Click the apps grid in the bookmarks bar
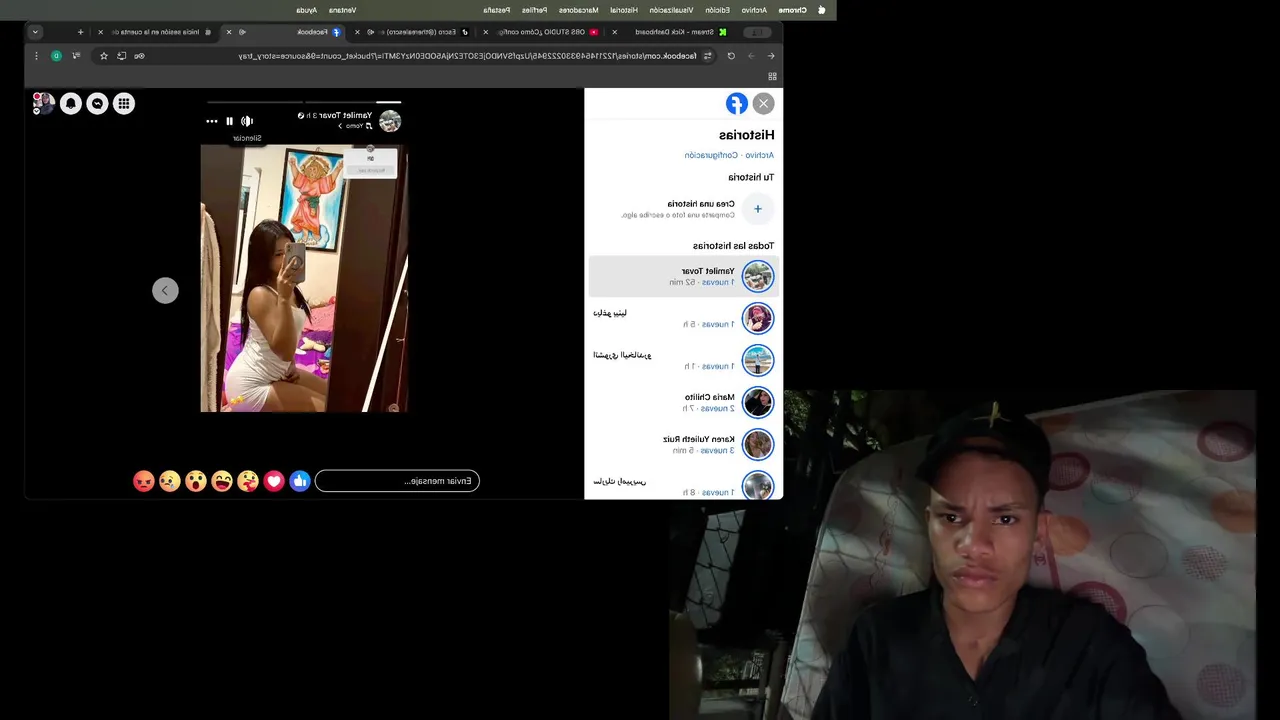This screenshot has width=1280, height=720. click(772, 76)
